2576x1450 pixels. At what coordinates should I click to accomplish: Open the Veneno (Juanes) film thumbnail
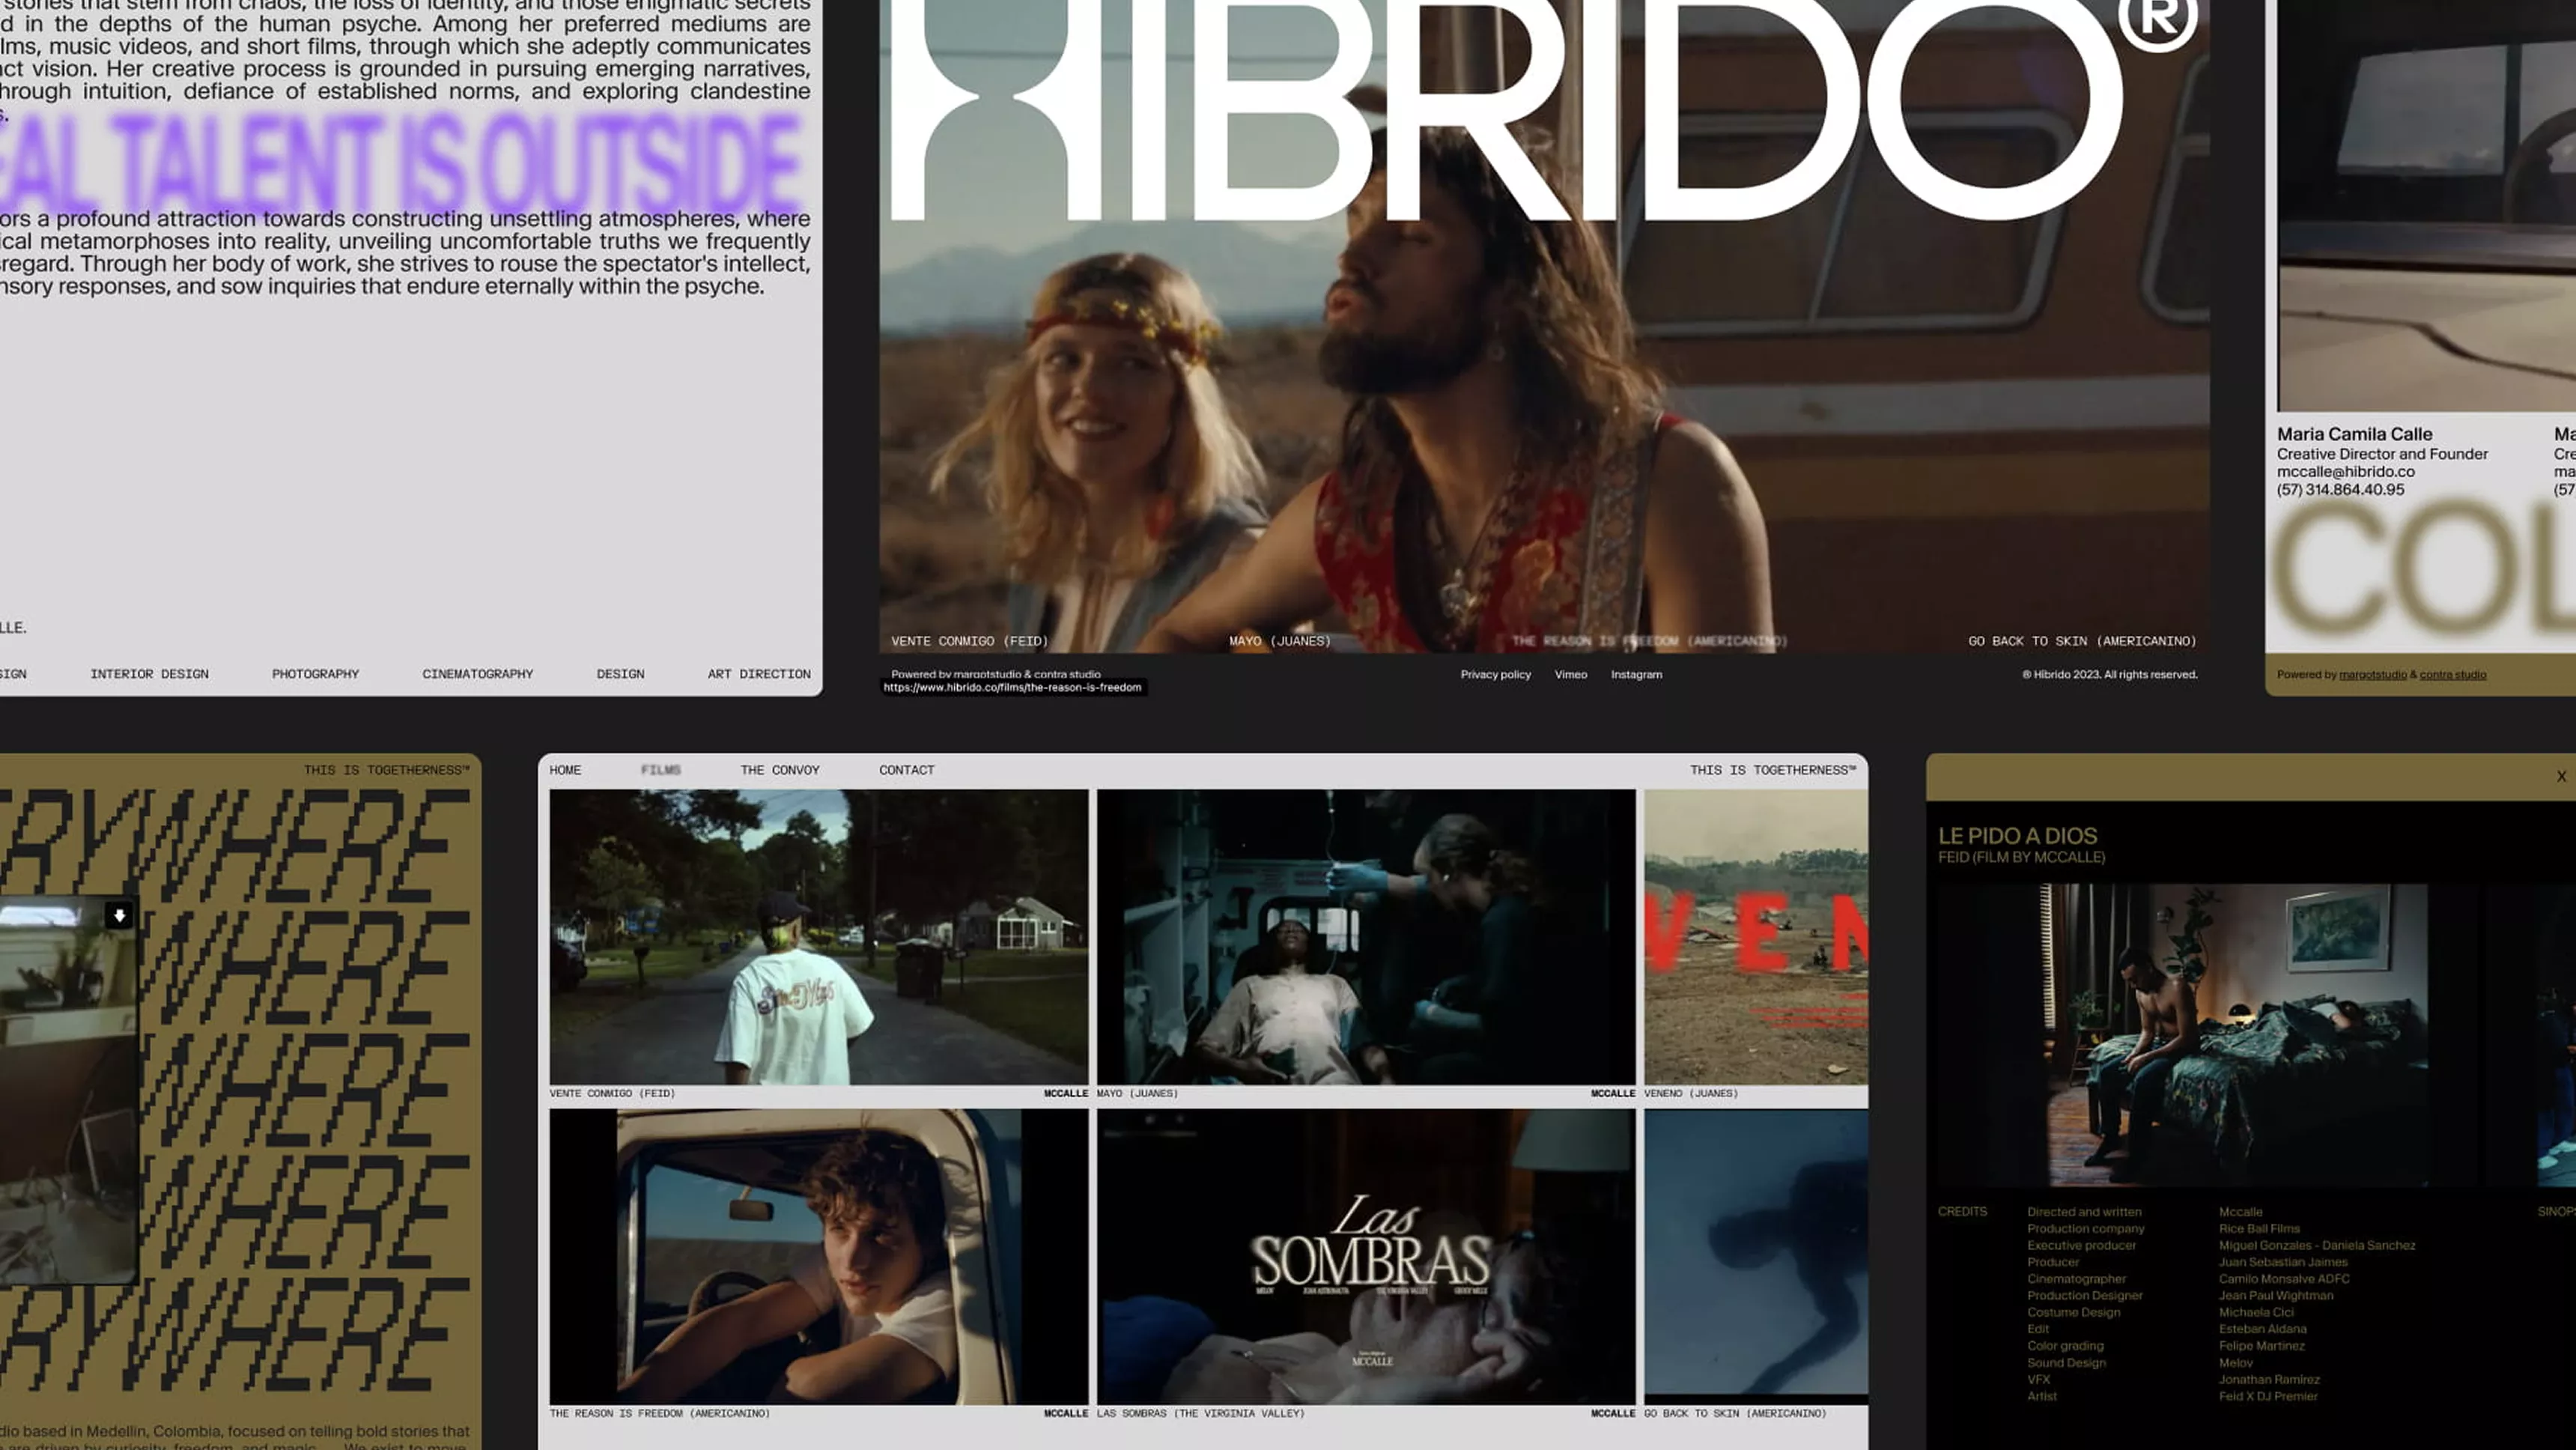[x=1755, y=936]
